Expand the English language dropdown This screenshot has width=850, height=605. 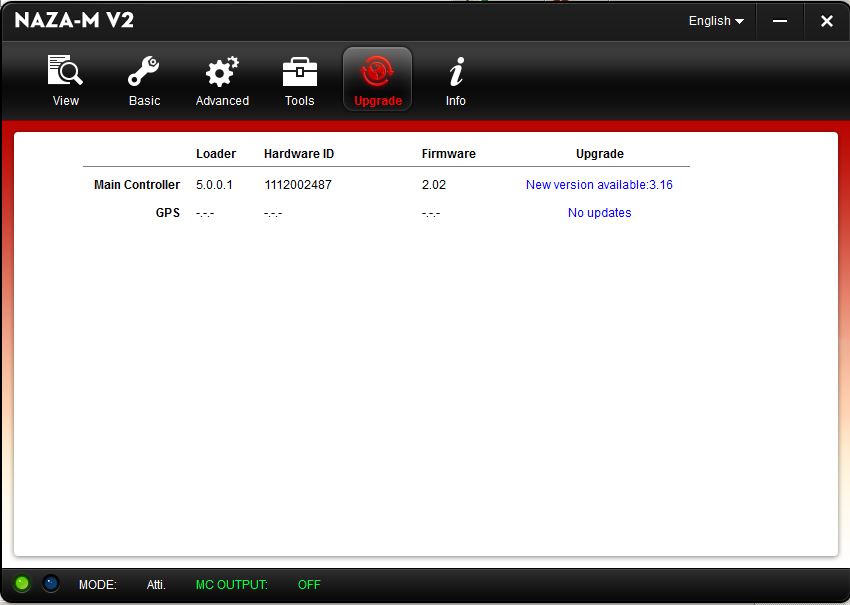716,21
